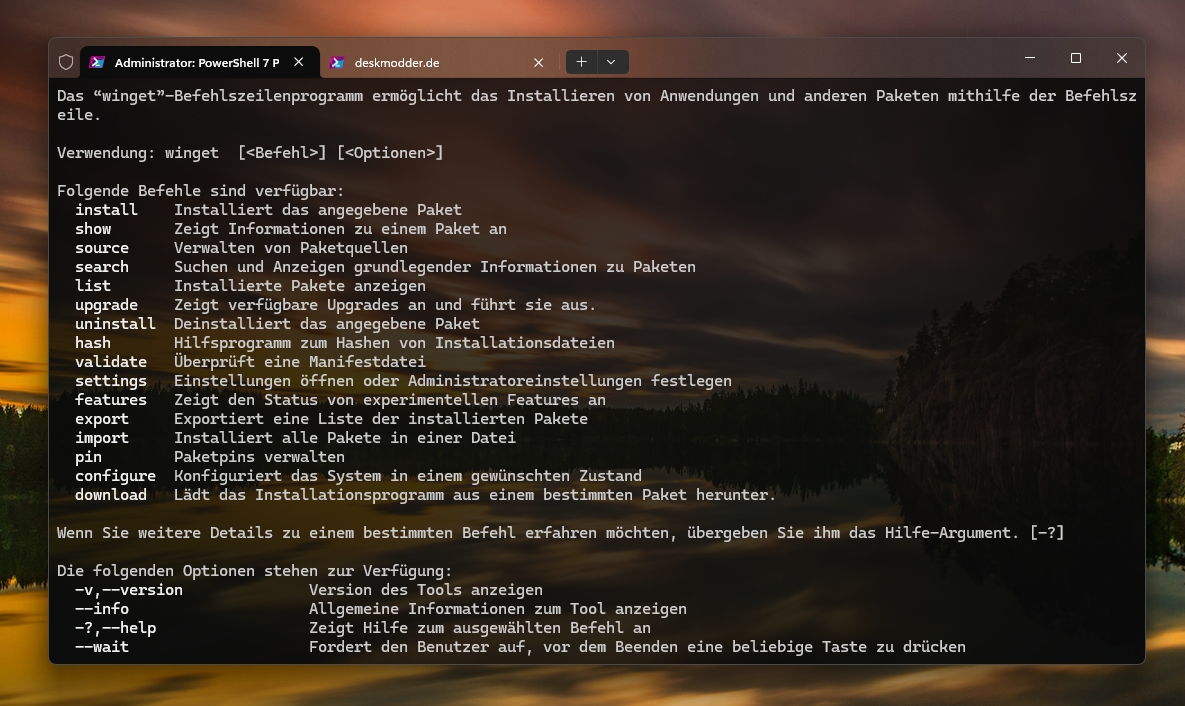Click the 'list' command text
The width and height of the screenshot is (1185, 706).
pos(93,286)
